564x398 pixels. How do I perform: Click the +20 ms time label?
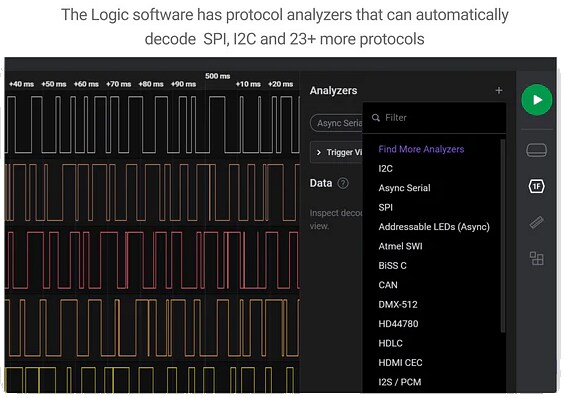[x=280, y=84]
